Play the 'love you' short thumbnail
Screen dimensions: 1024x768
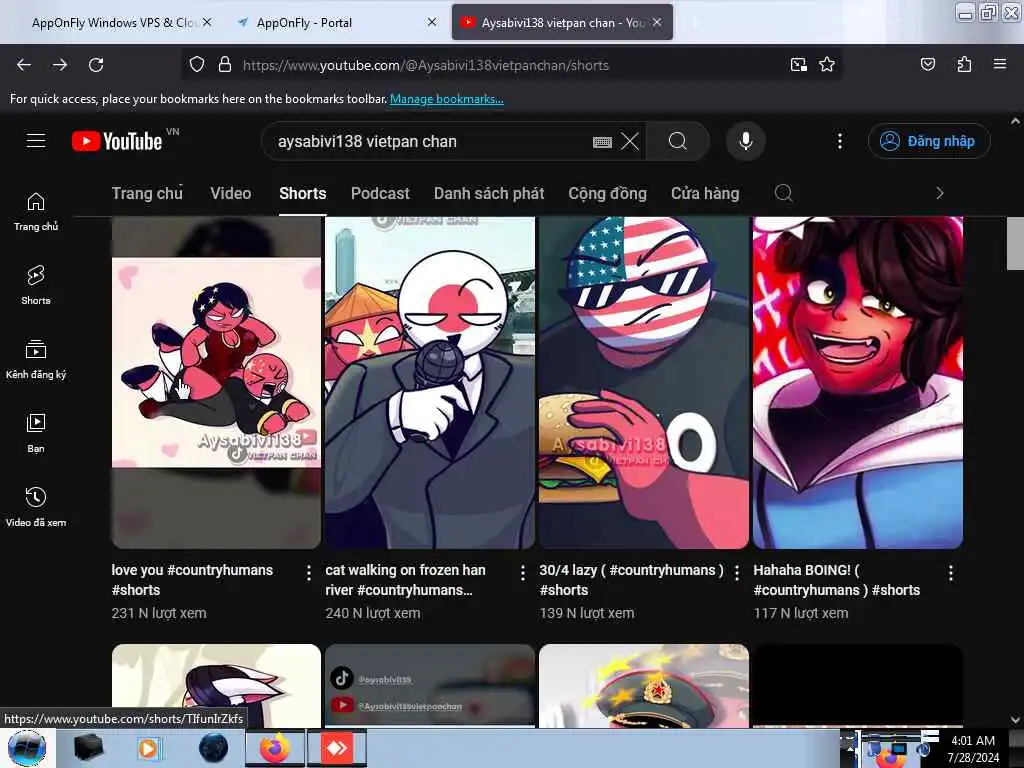point(216,383)
